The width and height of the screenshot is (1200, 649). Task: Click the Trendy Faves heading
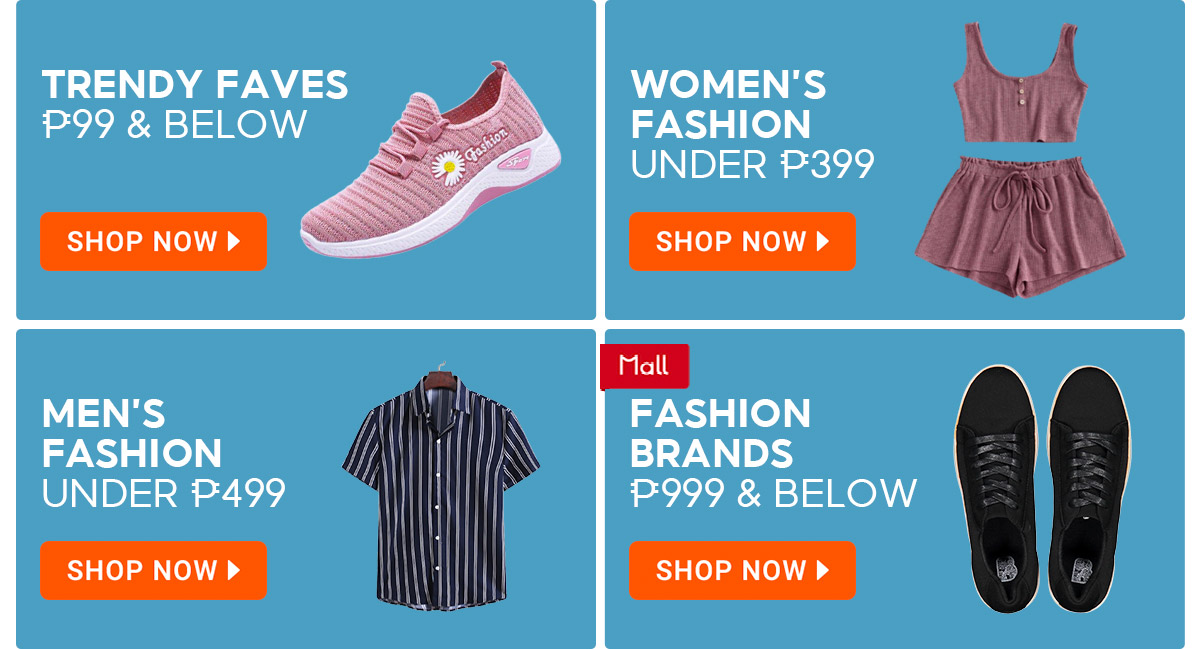point(195,84)
